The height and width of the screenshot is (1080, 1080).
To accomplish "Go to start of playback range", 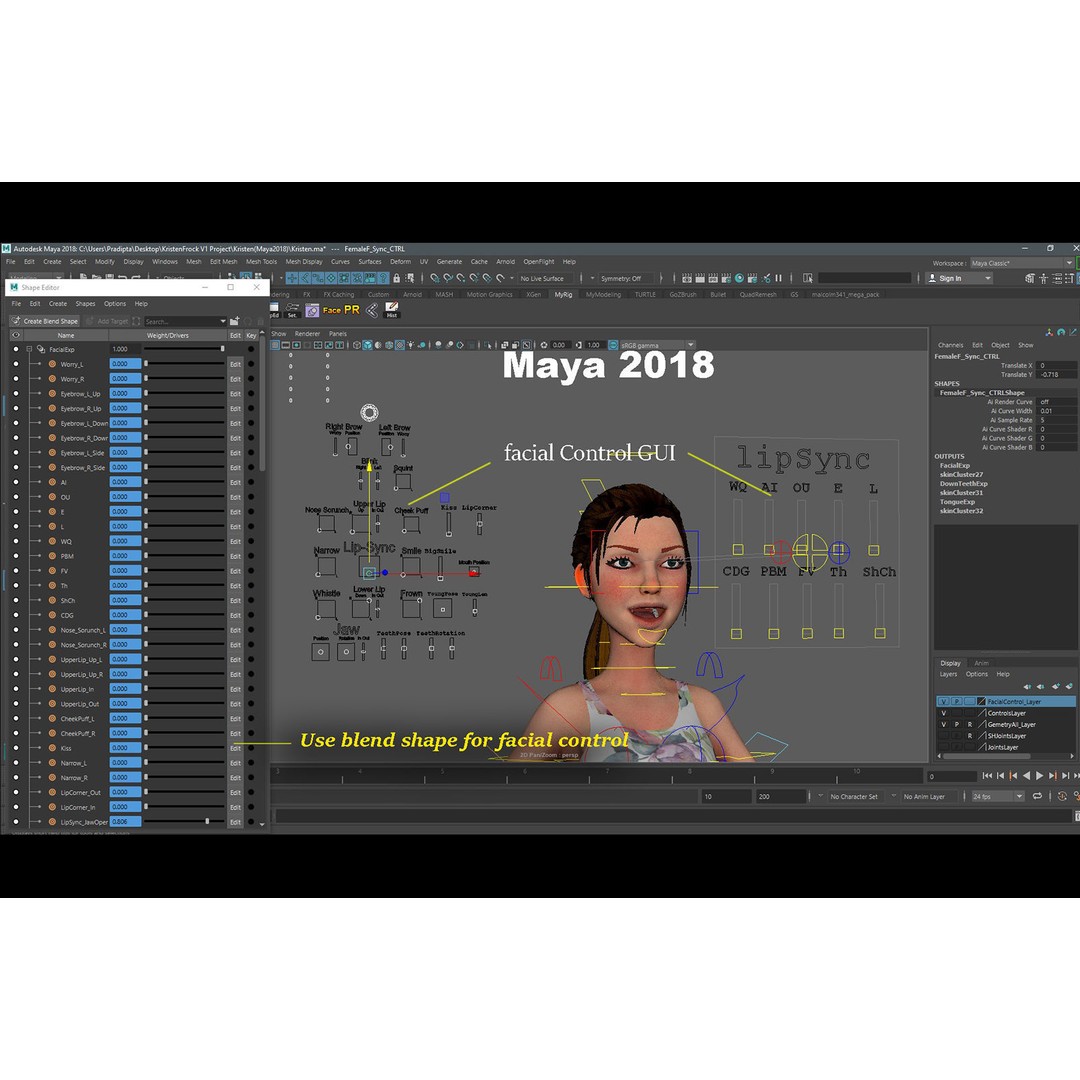I will tap(987, 776).
